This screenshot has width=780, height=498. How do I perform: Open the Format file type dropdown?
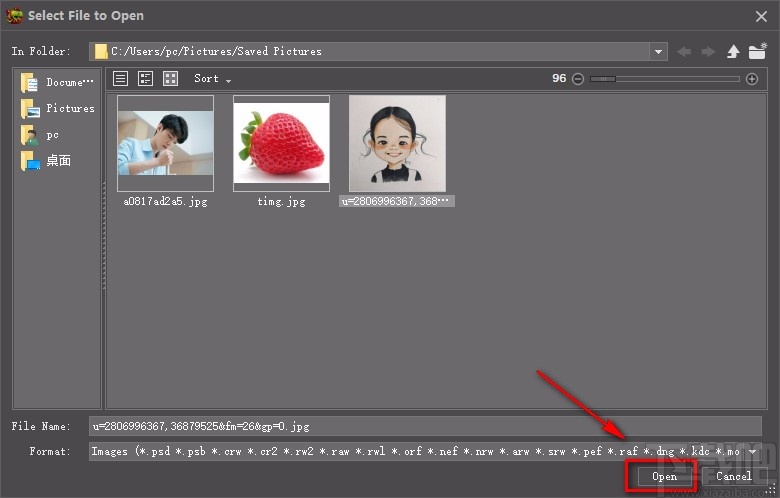[x=425, y=451]
